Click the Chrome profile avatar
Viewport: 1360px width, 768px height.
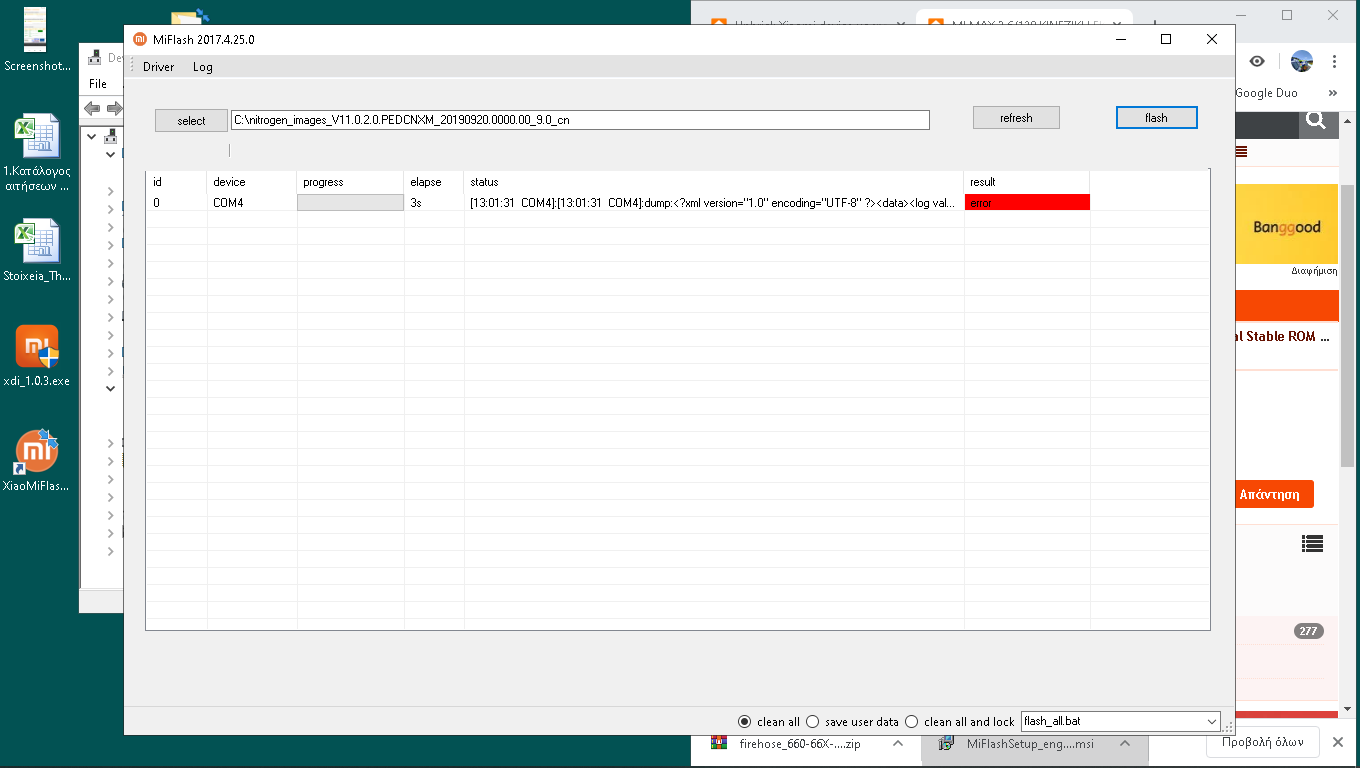[x=1301, y=61]
